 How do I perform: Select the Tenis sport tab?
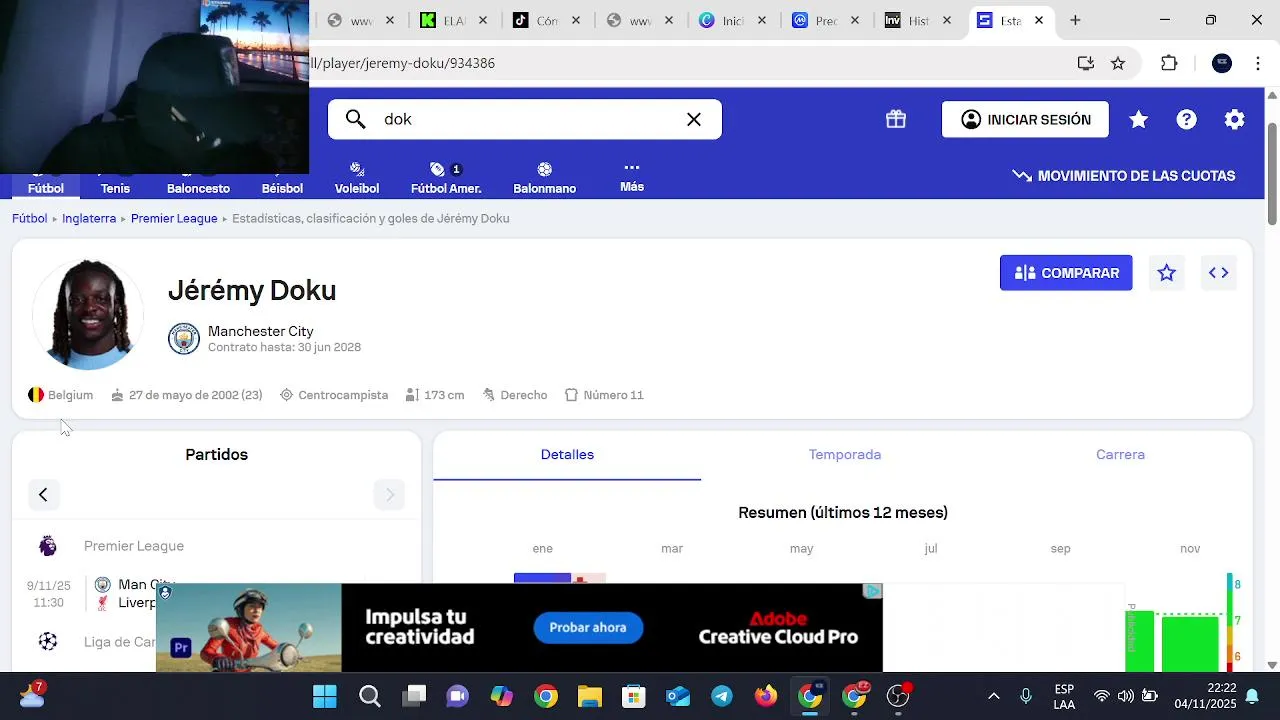[115, 188]
